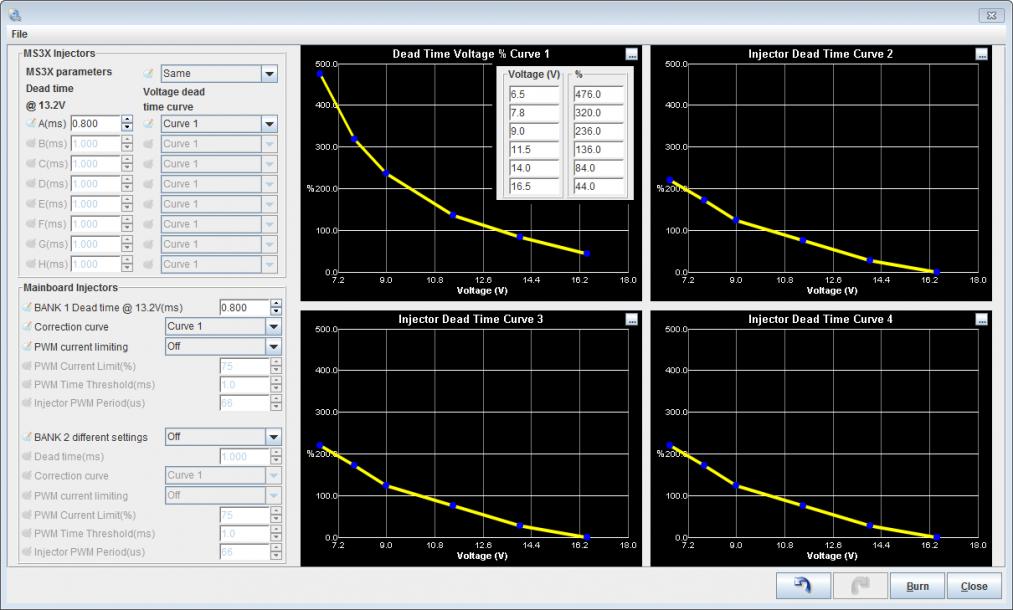1013x610 pixels.
Task: Click pencil icon next to A(ms) field
Action: click(x=30, y=124)
